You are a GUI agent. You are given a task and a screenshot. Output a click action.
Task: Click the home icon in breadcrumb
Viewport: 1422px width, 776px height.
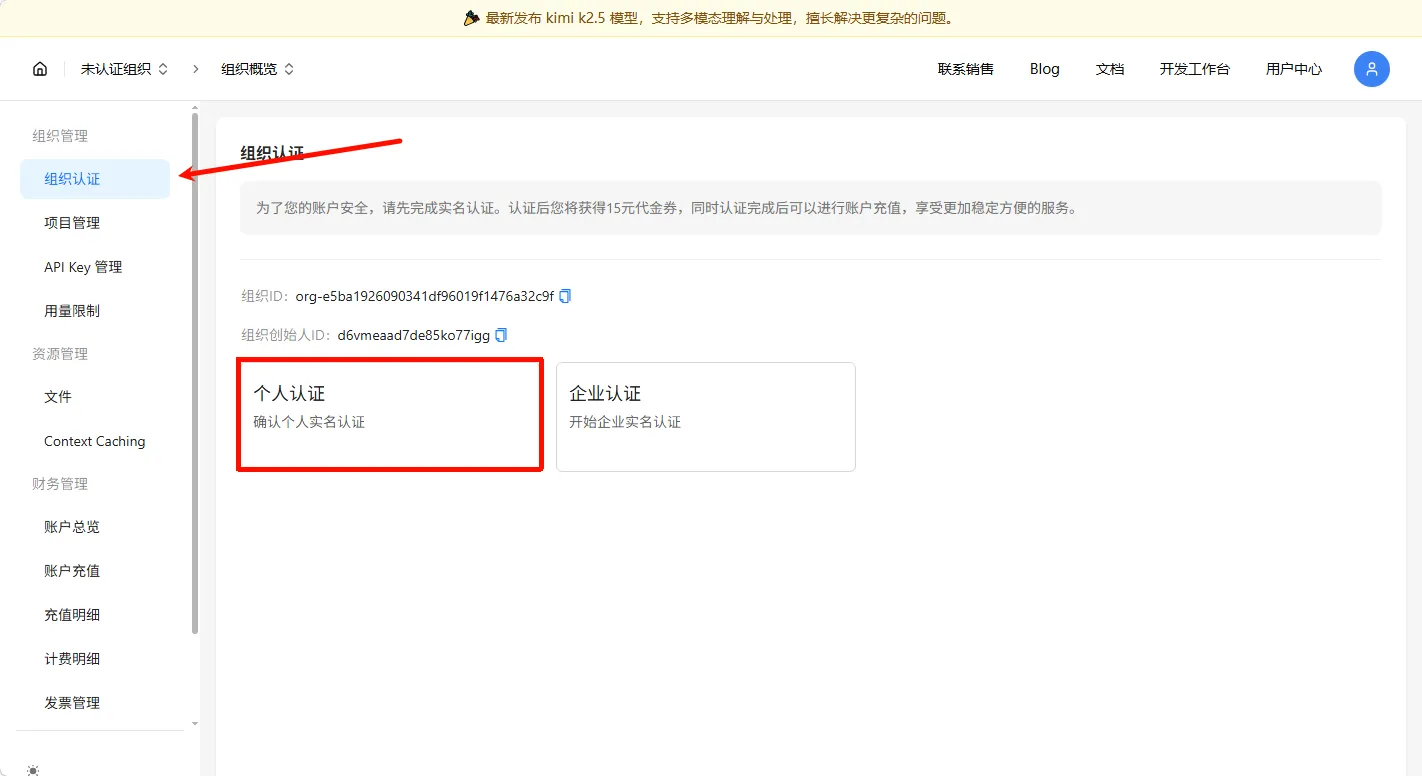click(x=40, y=69)
